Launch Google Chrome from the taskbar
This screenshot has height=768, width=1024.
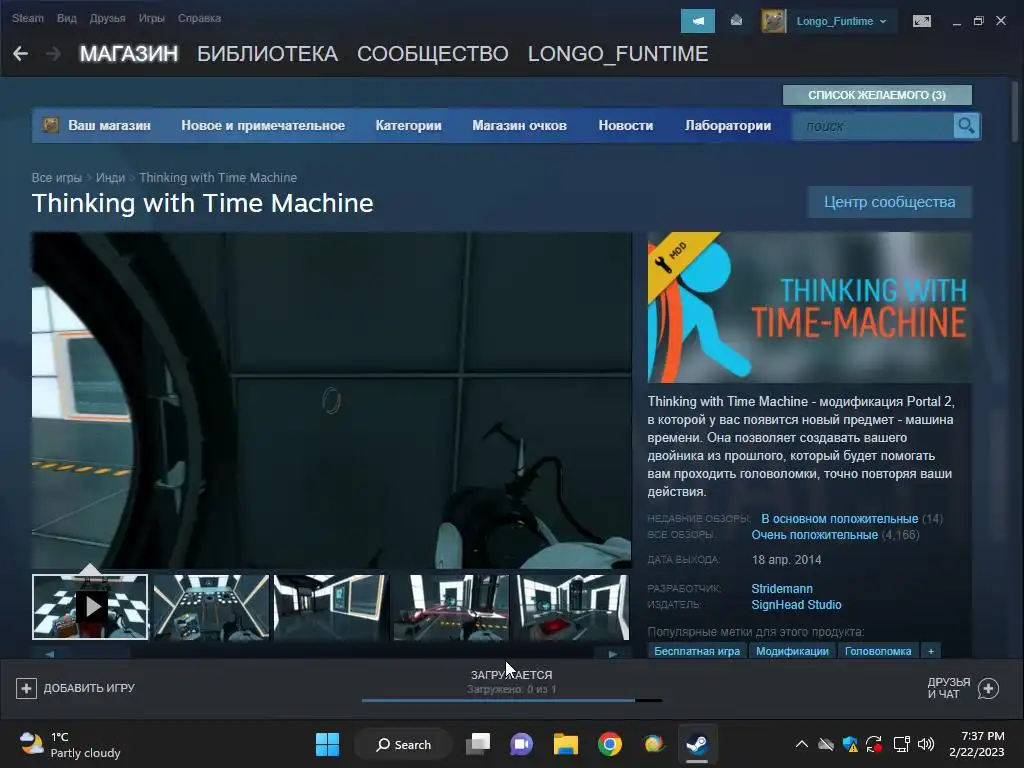(x=609, y=744)
